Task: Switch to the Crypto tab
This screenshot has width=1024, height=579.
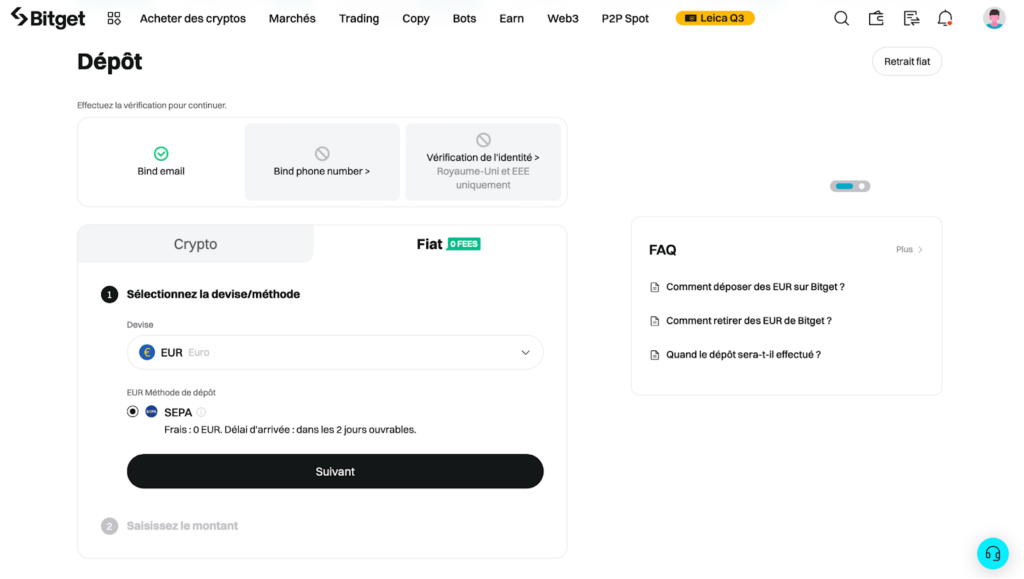Action: tap(195, 243)
